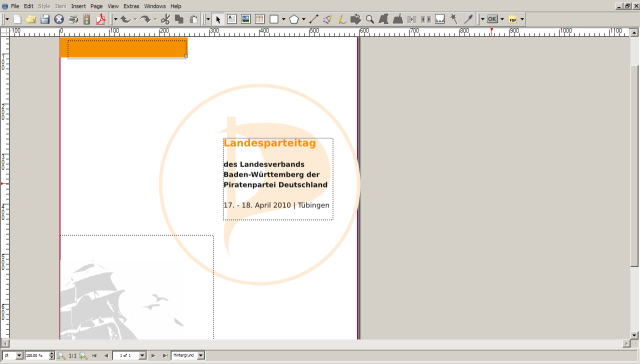The height and width of the screenshot is (364, 640).
Task: Insert PDF push button OK tool
Action: coord(492,19)
